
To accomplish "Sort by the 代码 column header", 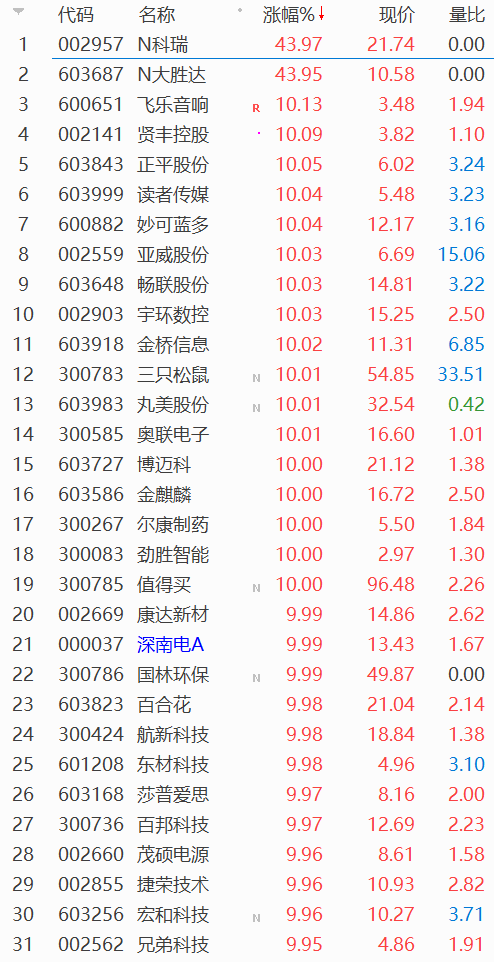I will point(76,15).
